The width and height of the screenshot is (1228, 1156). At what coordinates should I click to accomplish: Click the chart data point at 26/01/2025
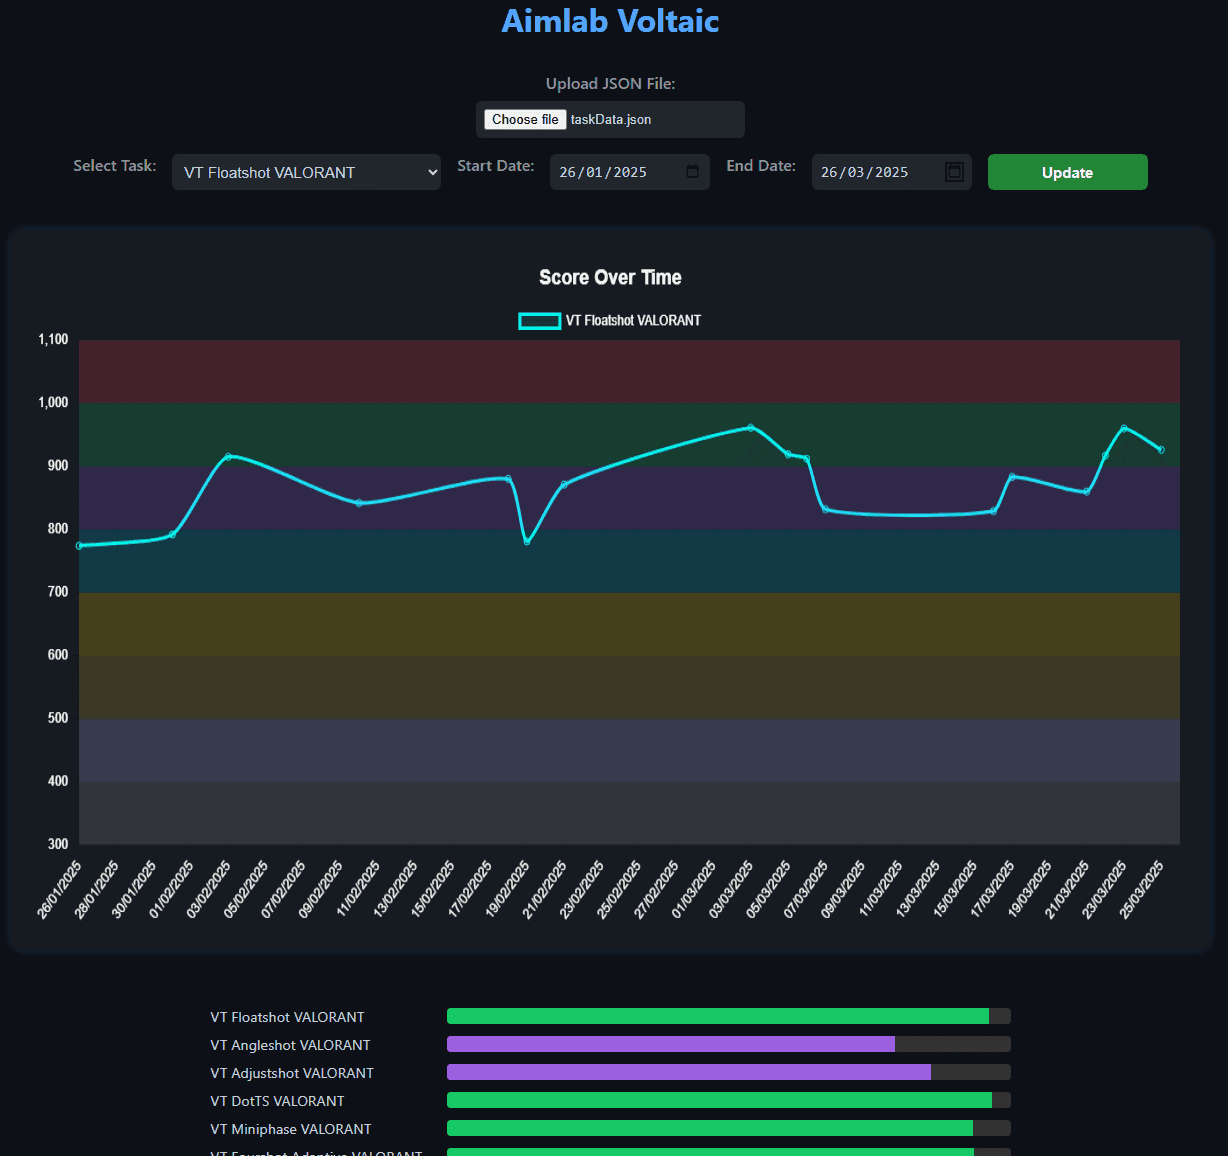click(79, 546)
